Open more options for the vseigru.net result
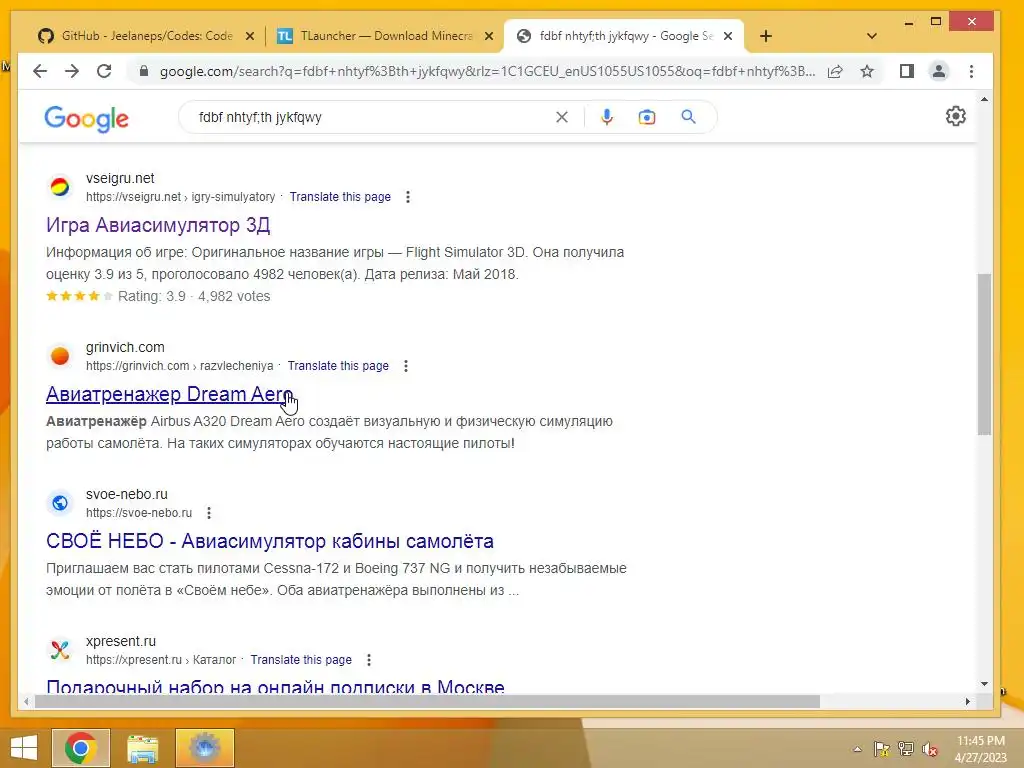The width and height of the screenshot is (1024, 768). 408,197
